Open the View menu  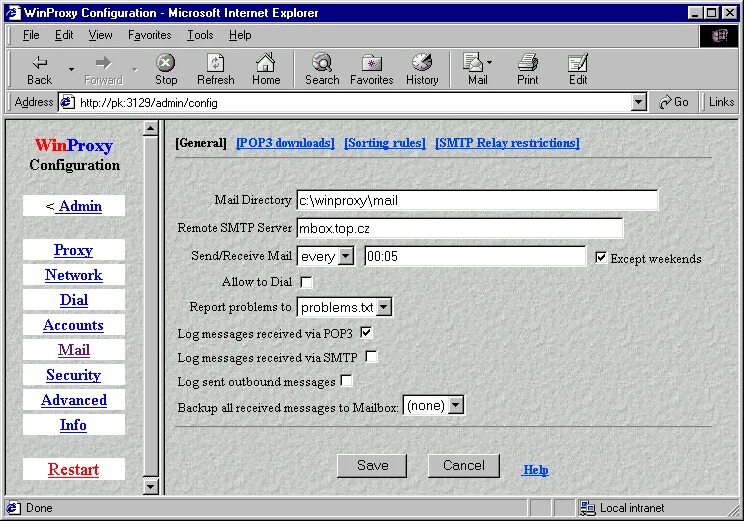click(100, 35)
